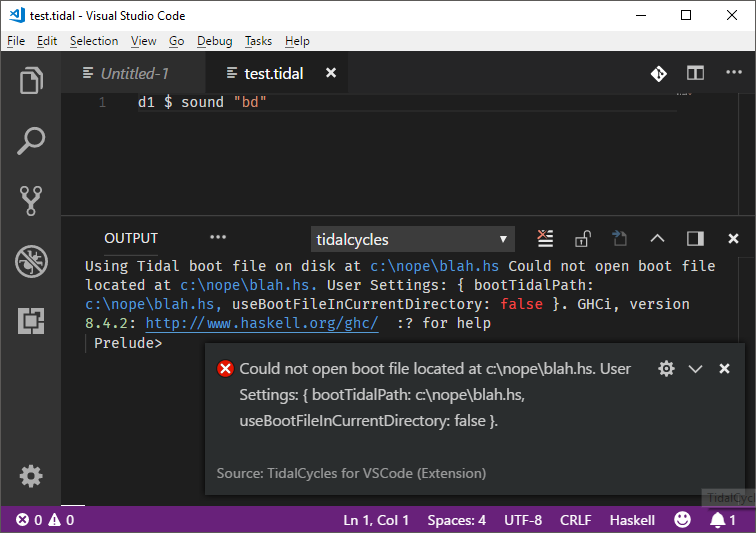
Task: Change encoding via UTF-8
Action: (x=523, y=520)
